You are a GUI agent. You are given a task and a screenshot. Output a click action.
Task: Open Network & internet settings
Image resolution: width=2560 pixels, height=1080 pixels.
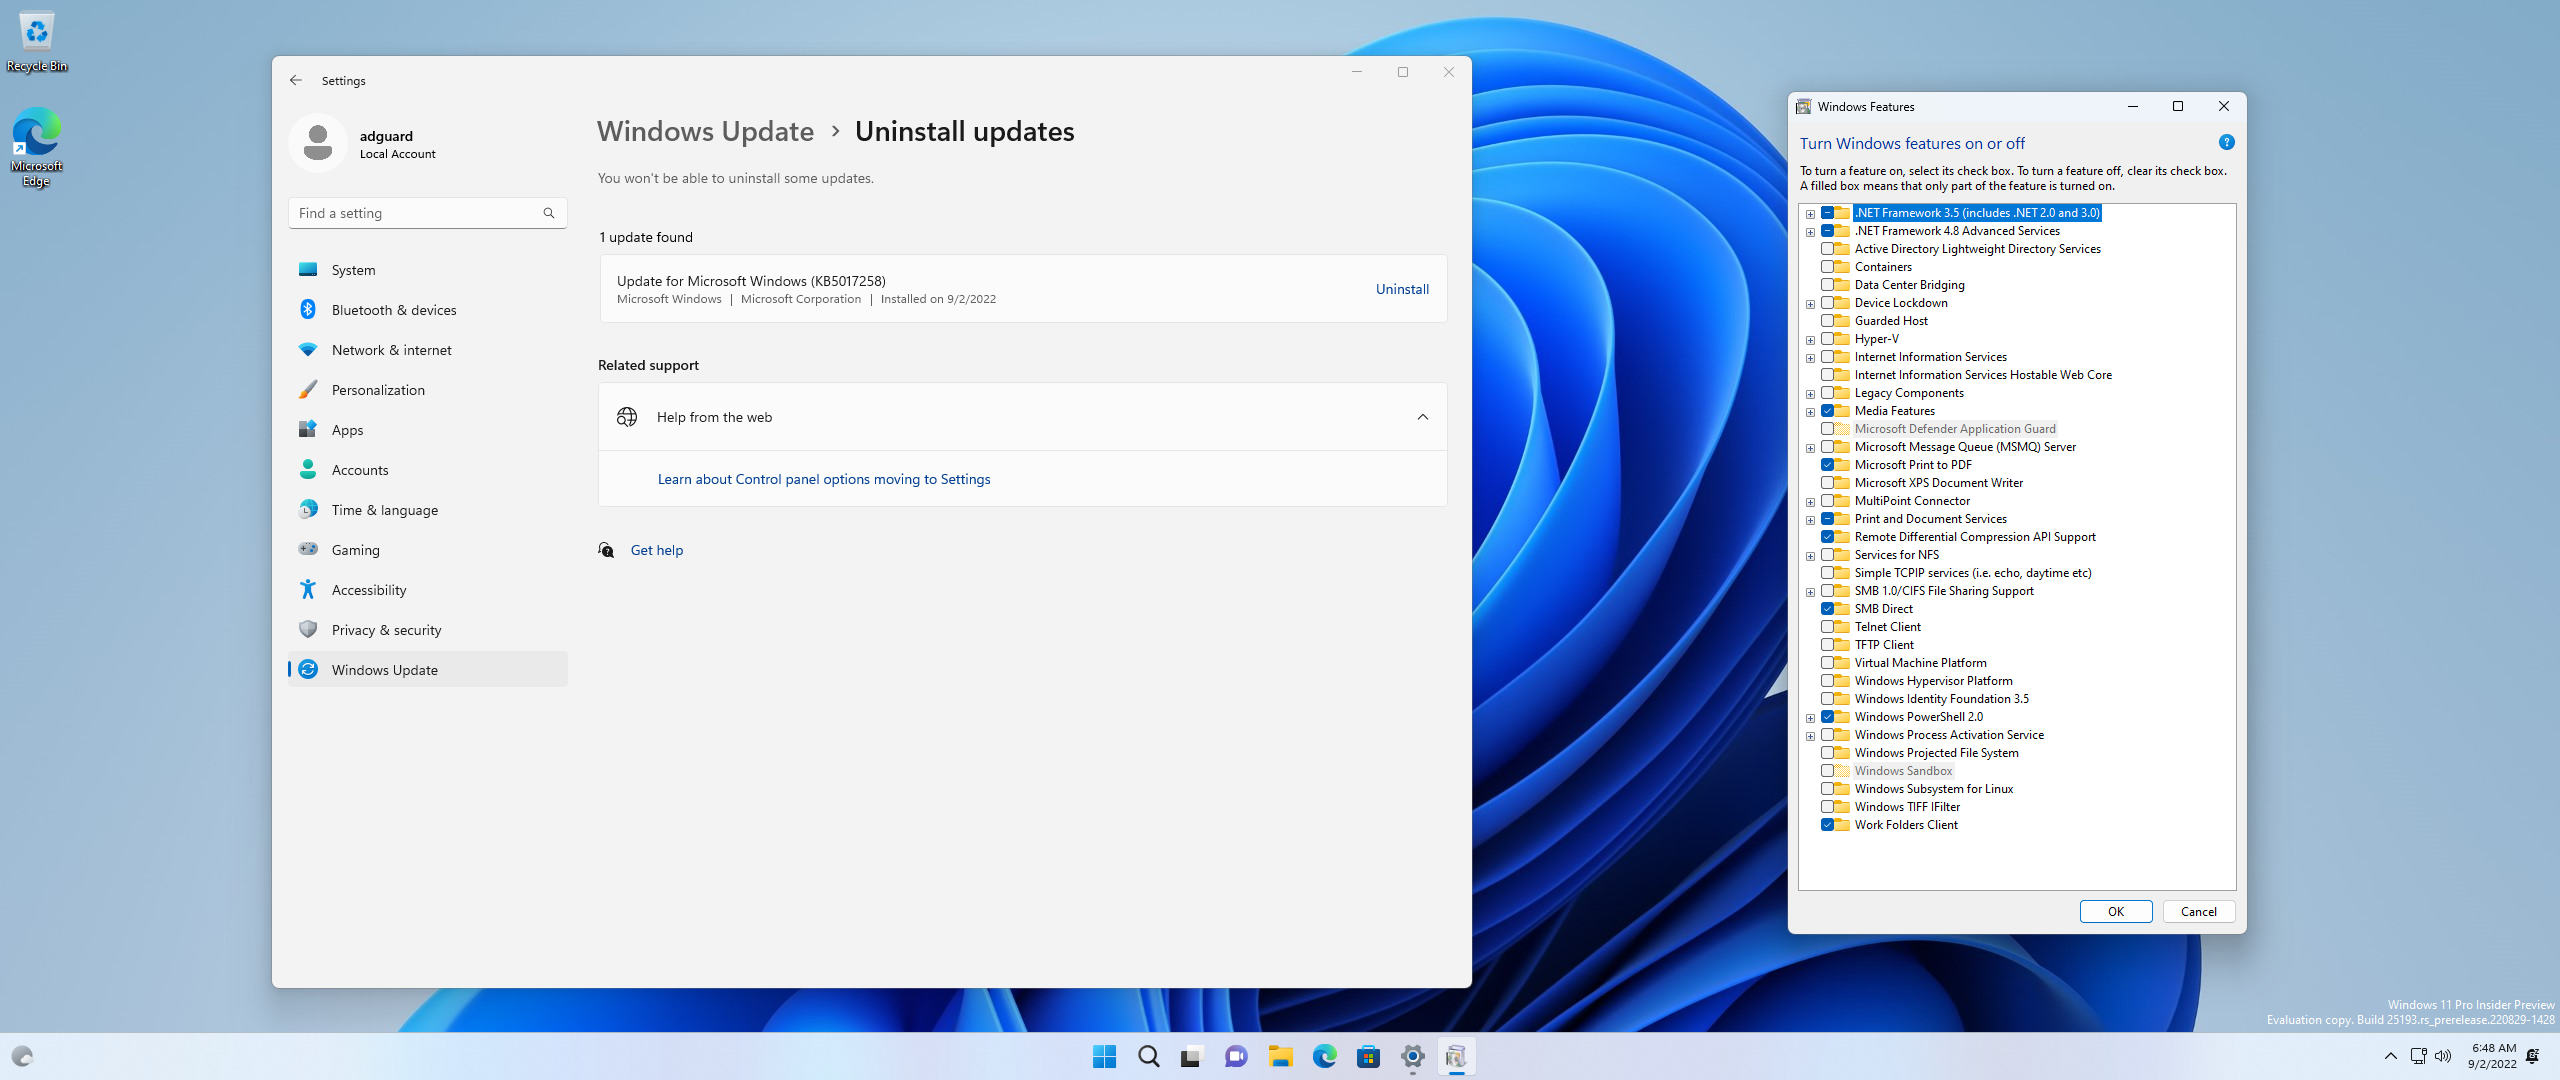point(428,350)
